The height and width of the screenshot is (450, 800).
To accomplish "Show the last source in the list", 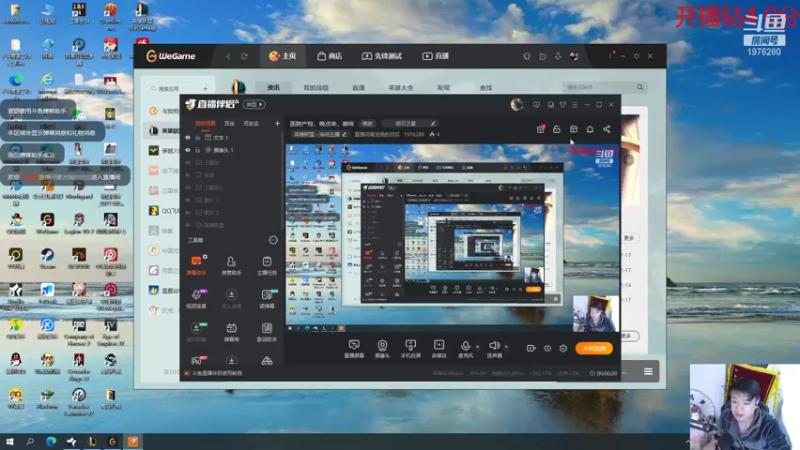I will pyautogui.click(x=188, y=225).
